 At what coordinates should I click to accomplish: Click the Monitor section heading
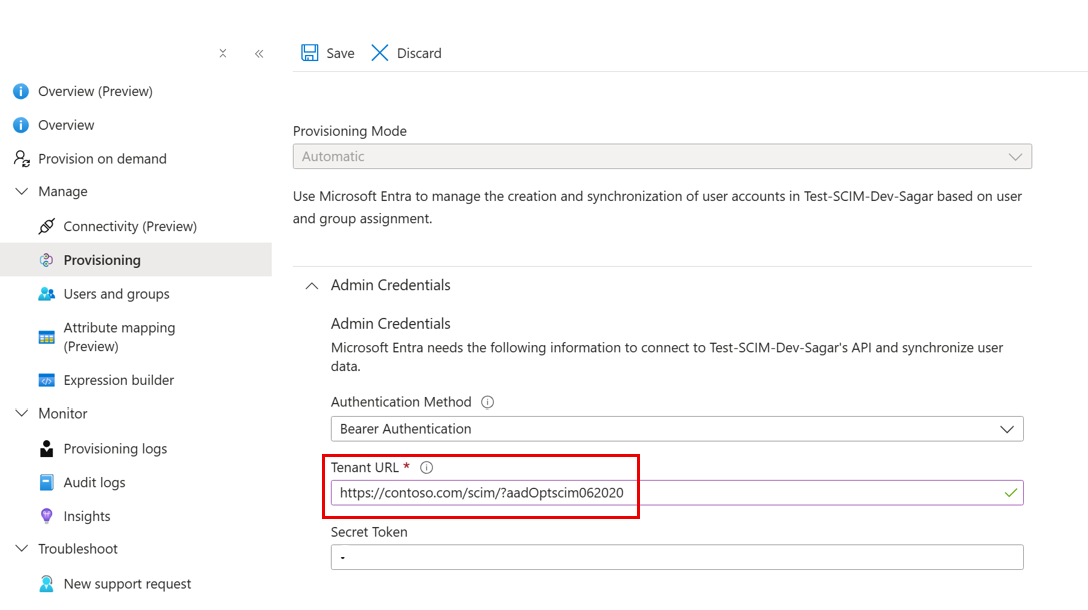pos(62,413)
